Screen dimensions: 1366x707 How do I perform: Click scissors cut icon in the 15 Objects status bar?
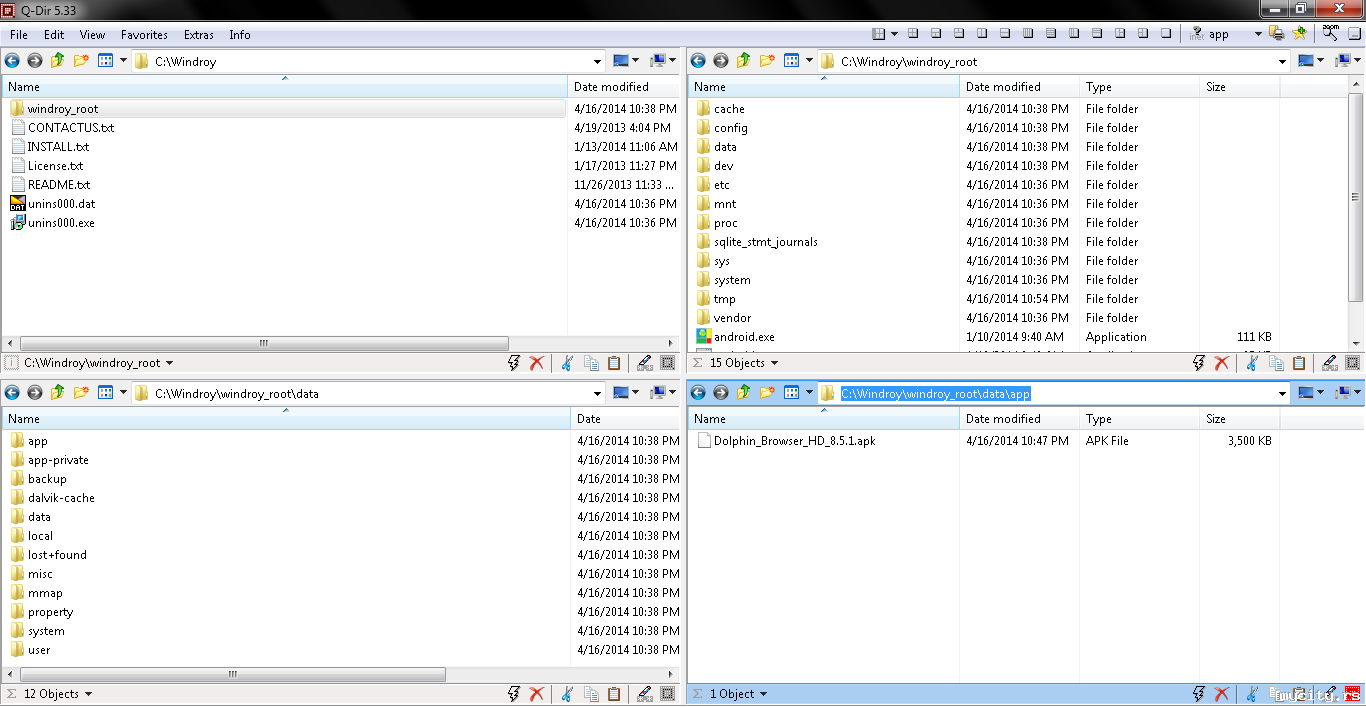[1252, 363]
